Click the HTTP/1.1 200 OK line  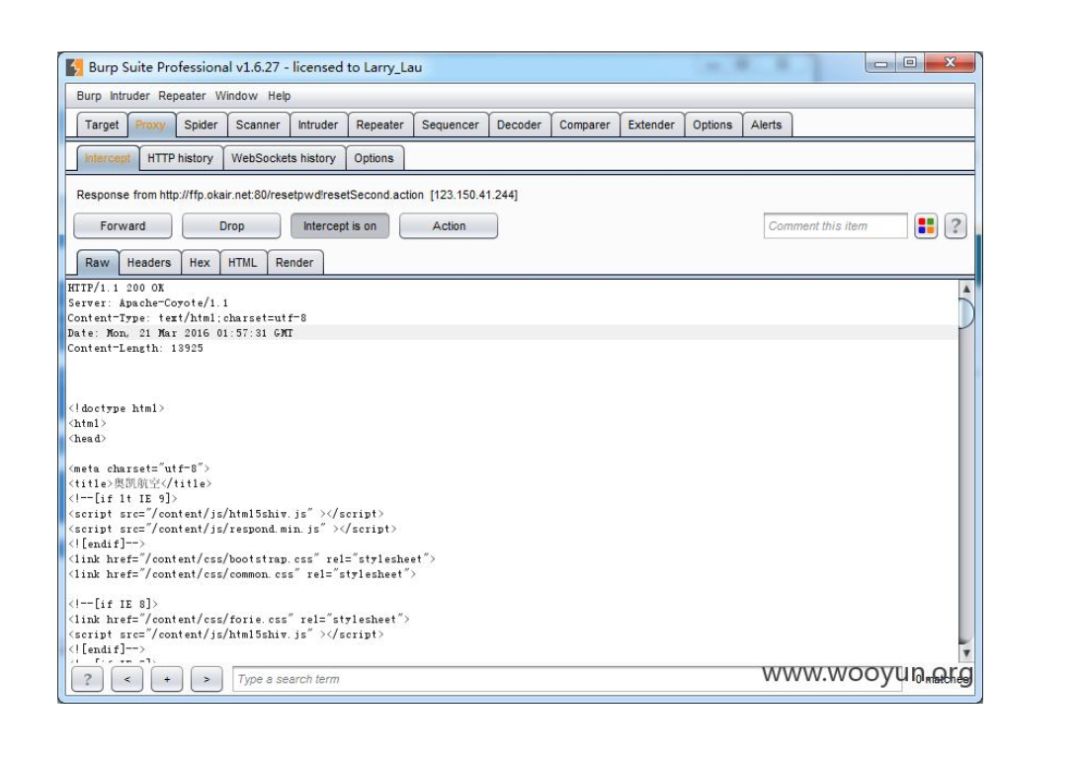116,288
